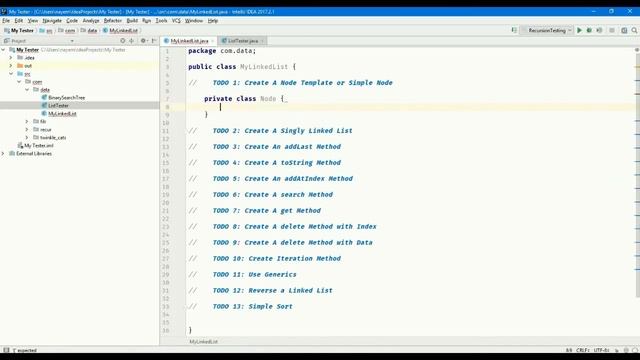This screenshot has width=640, height=360.
Task: Open the Tools menu
Action: coord(161,20)
